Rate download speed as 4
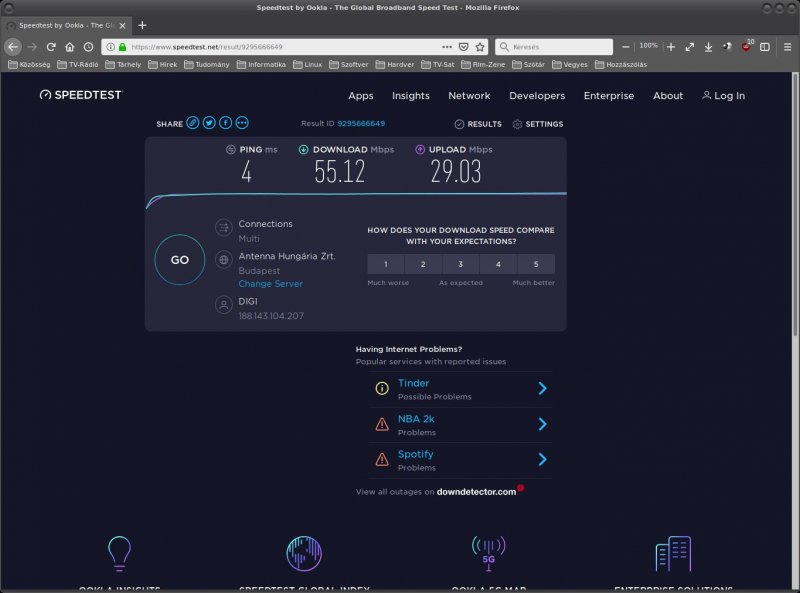The height and width of the screenshot is (593, 800). click(498, 264)
